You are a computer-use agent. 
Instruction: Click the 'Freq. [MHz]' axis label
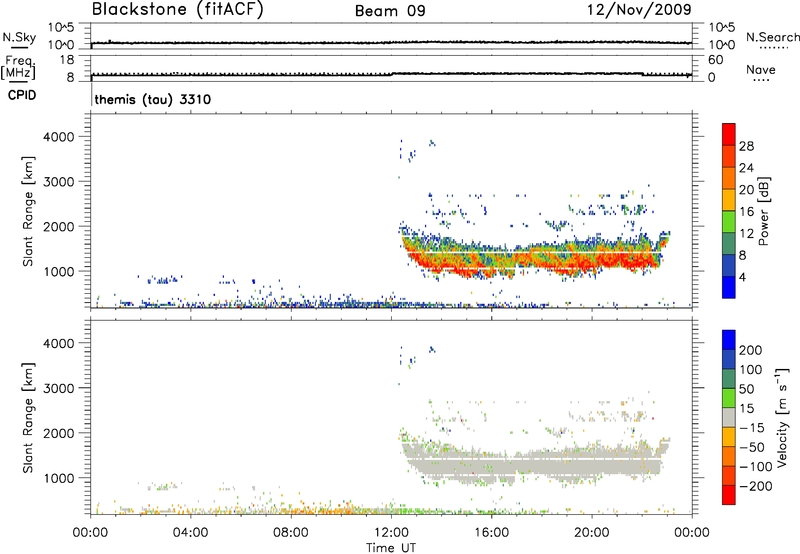coord(19,68)
